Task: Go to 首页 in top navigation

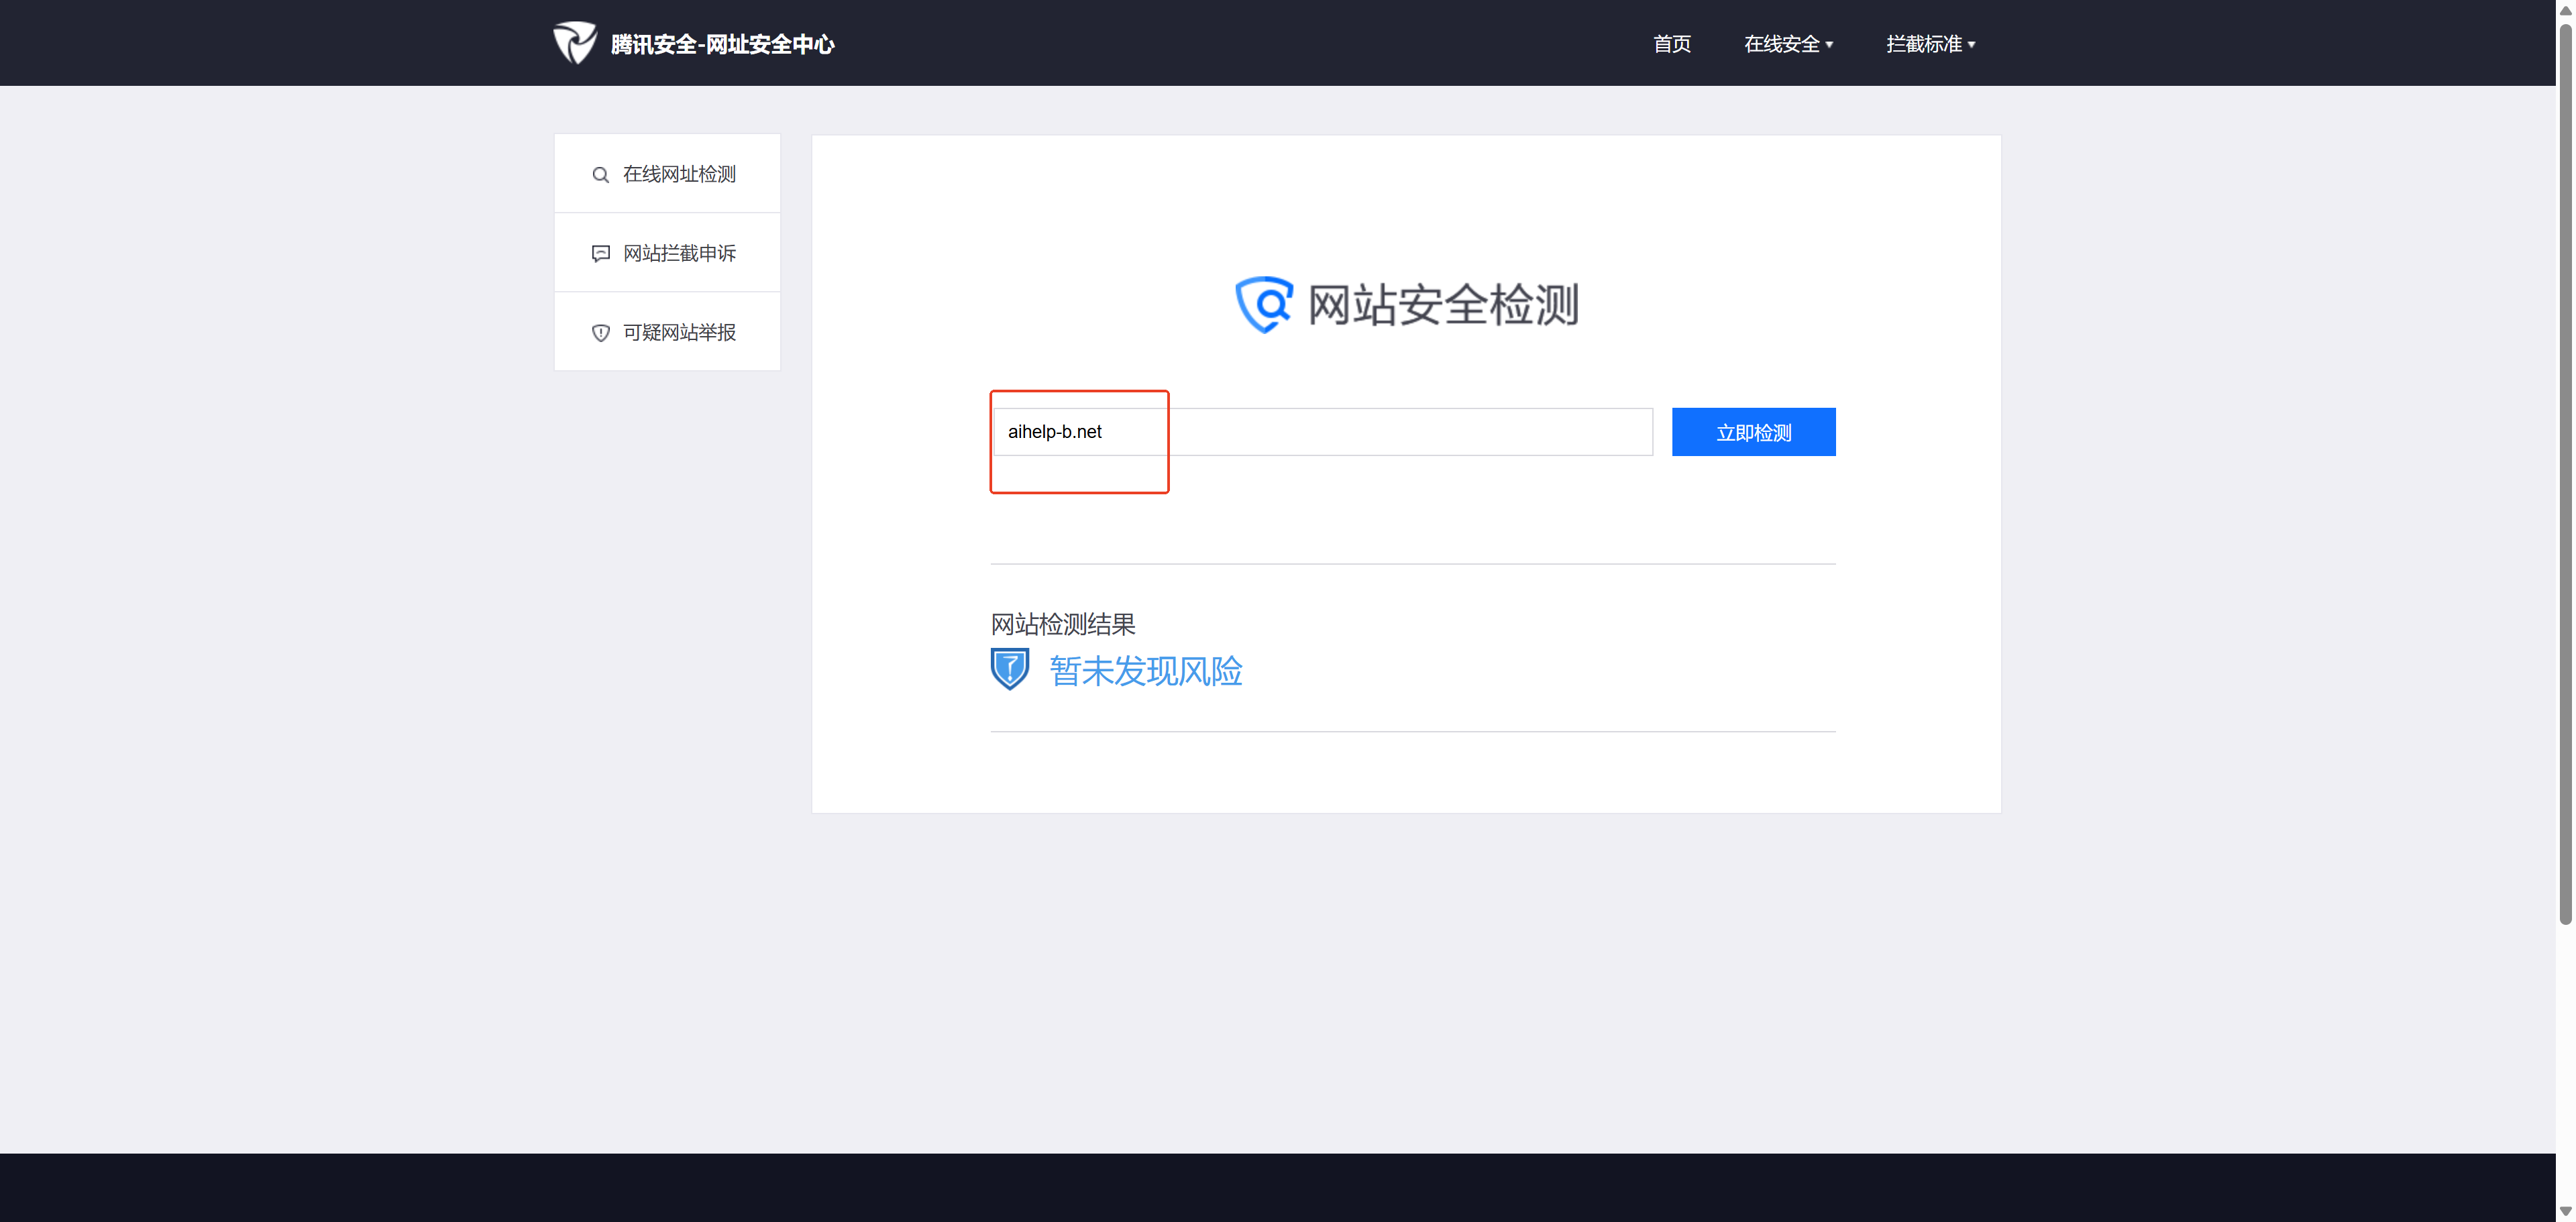Action: point(1671,44)
